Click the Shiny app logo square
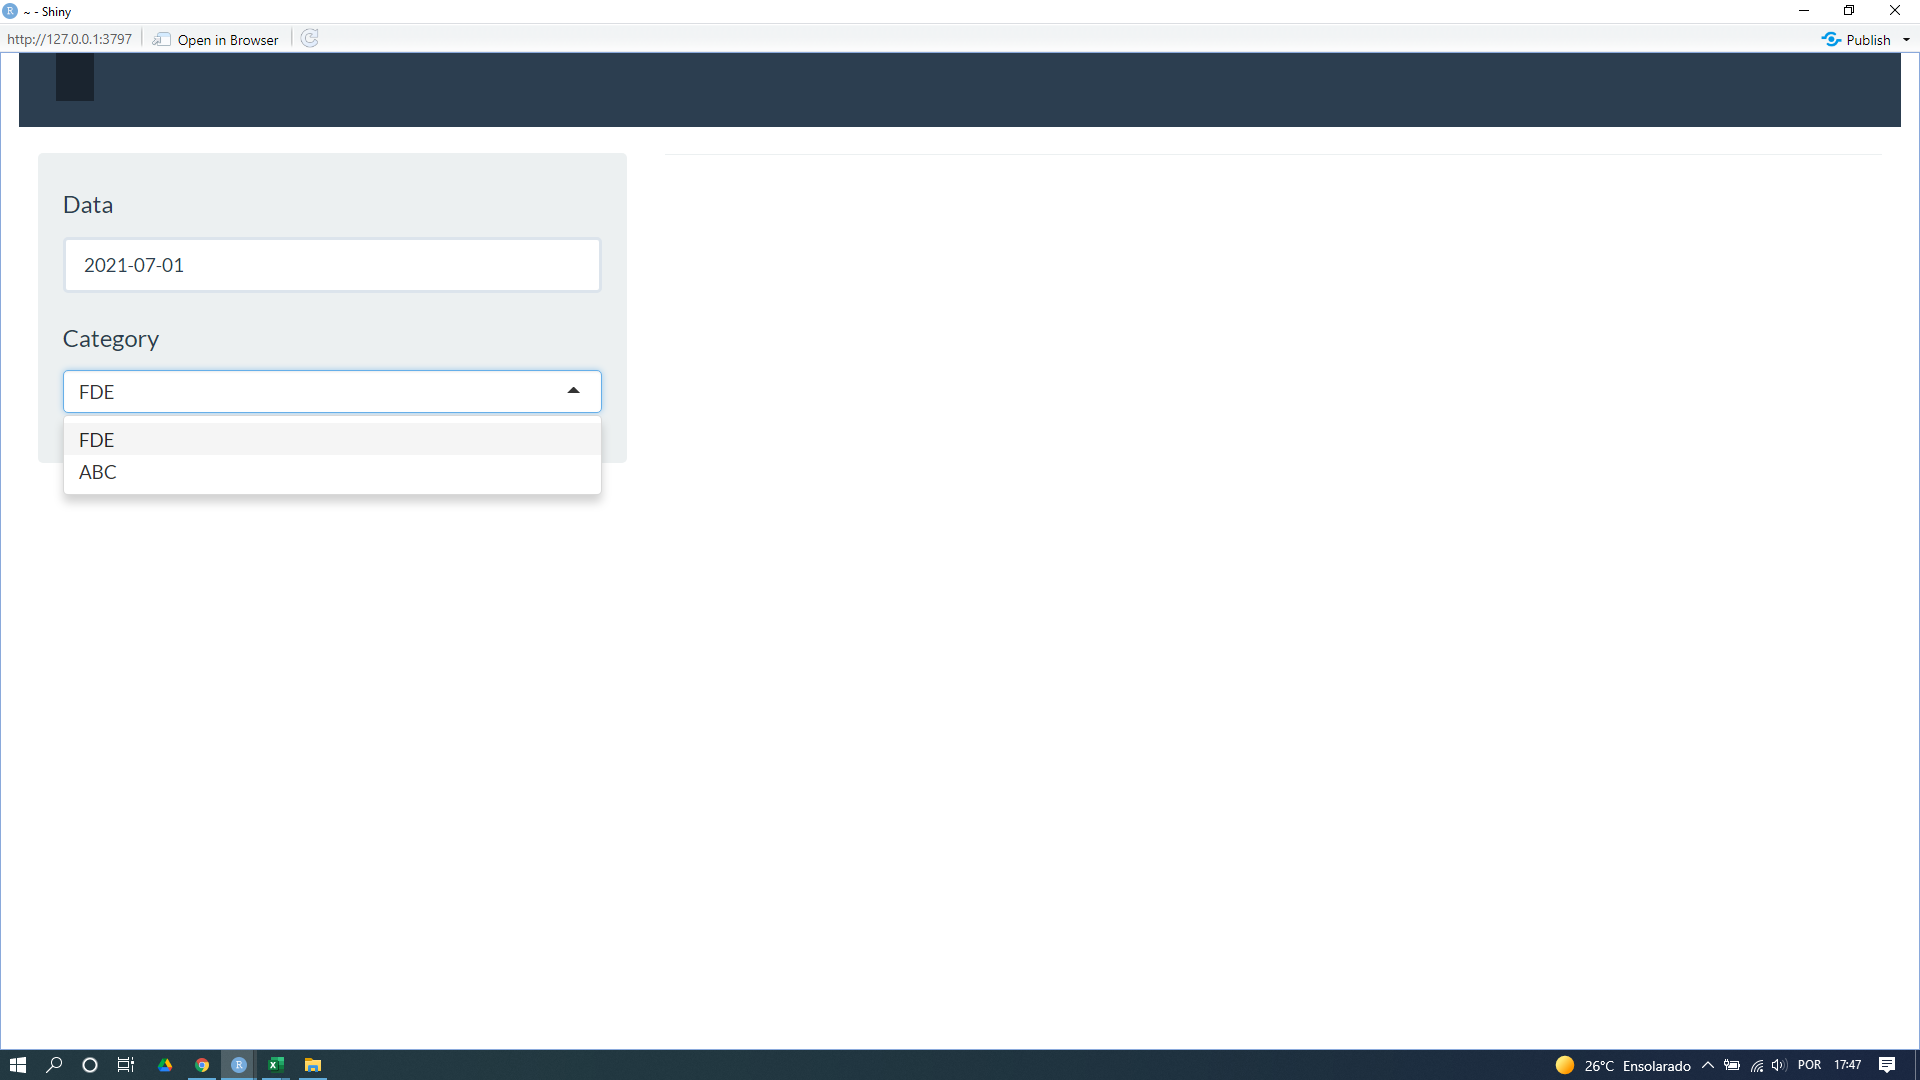The image size is (1920, 1080). [x=74, y=80]
